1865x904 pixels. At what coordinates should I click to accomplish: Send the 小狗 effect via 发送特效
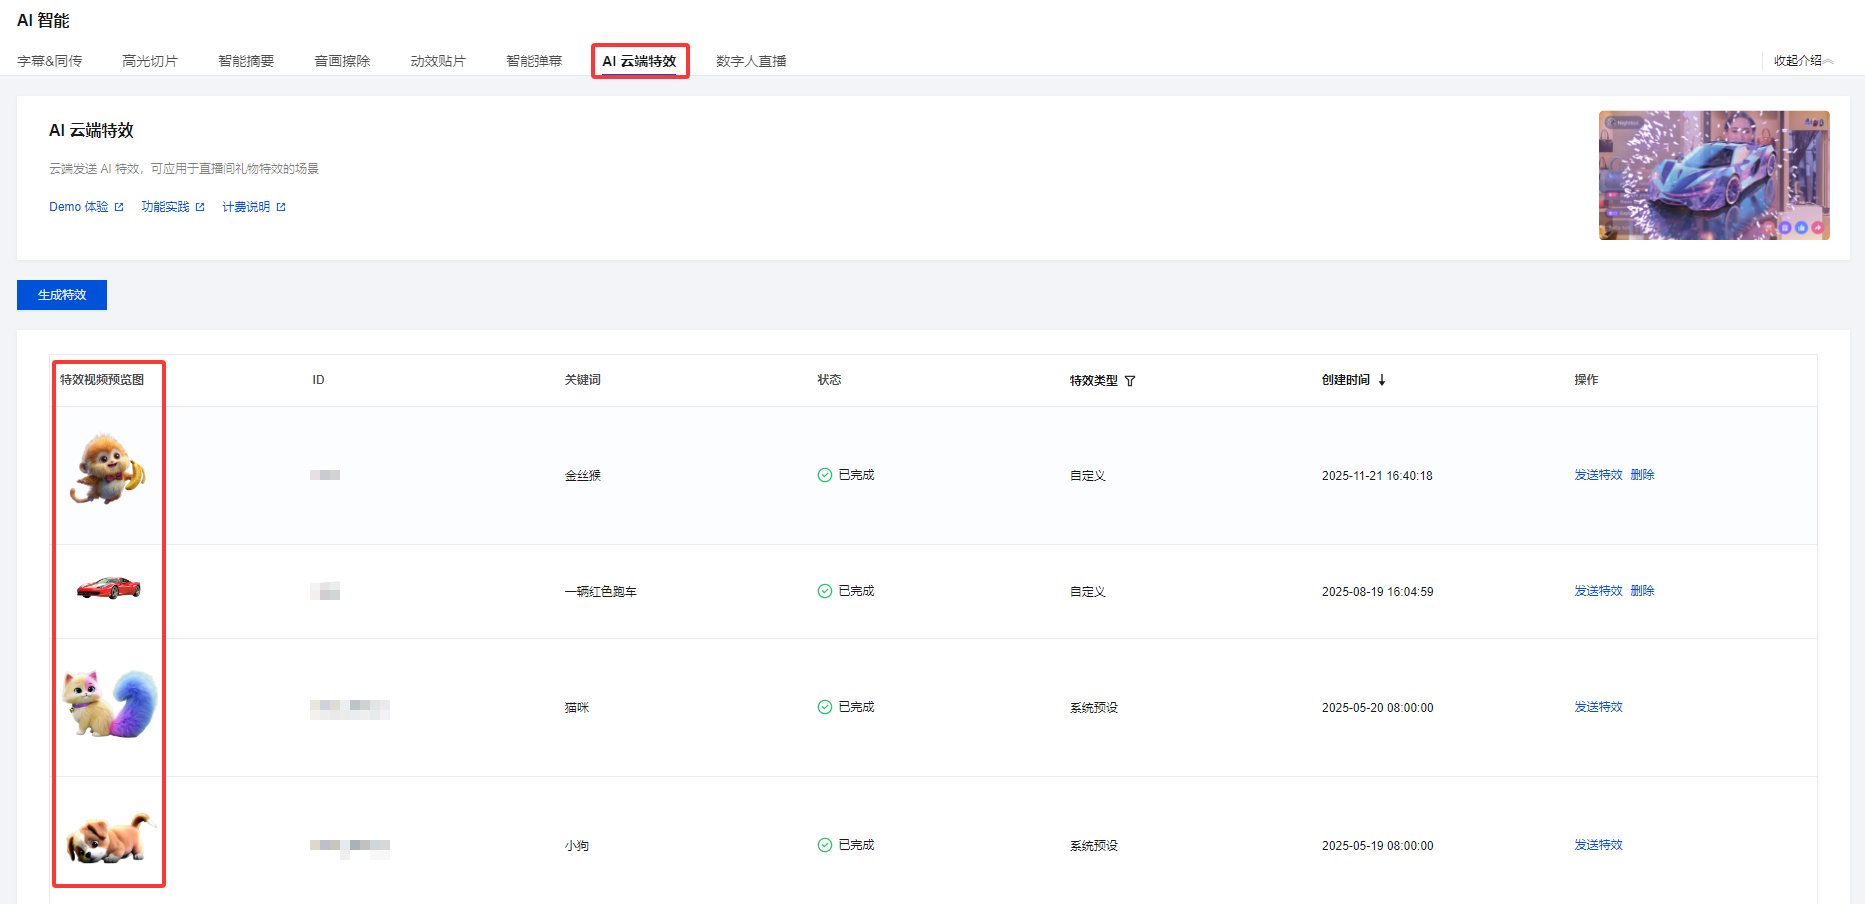click(1598, 845)
